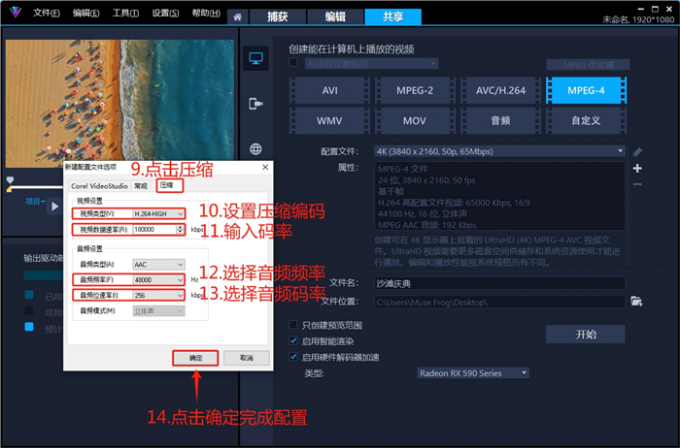Select the computer output icon

click(x=255, y=58)
